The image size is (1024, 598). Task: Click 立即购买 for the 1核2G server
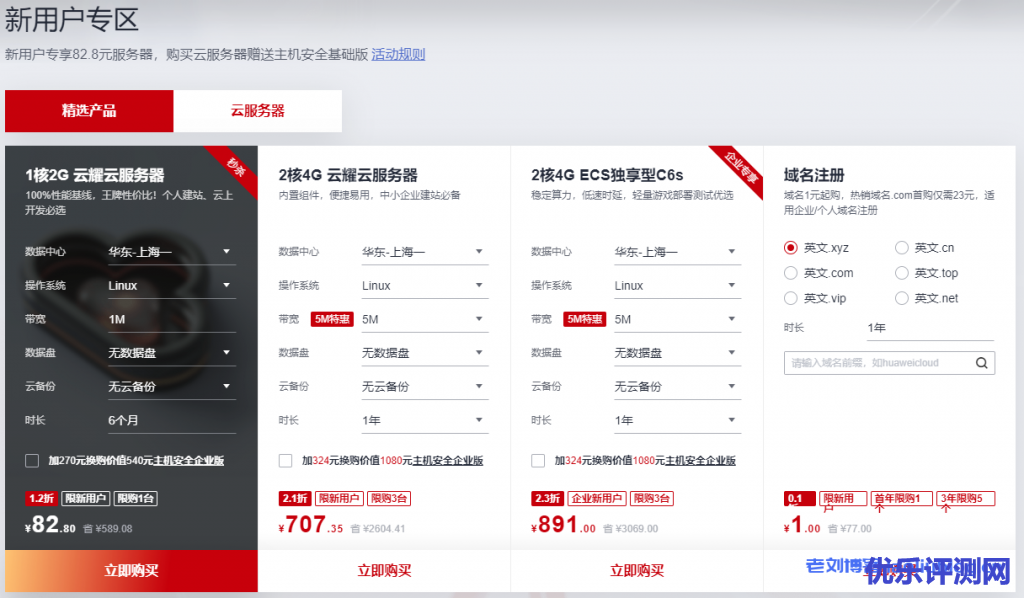(x=131, y=571)
